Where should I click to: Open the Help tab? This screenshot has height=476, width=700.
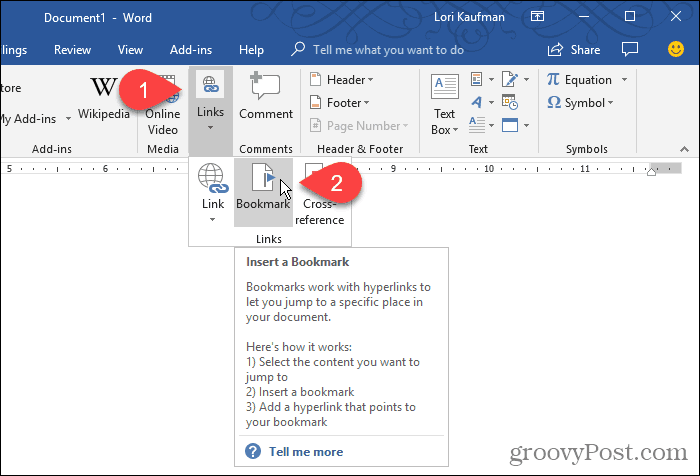[x=251, y=50]
